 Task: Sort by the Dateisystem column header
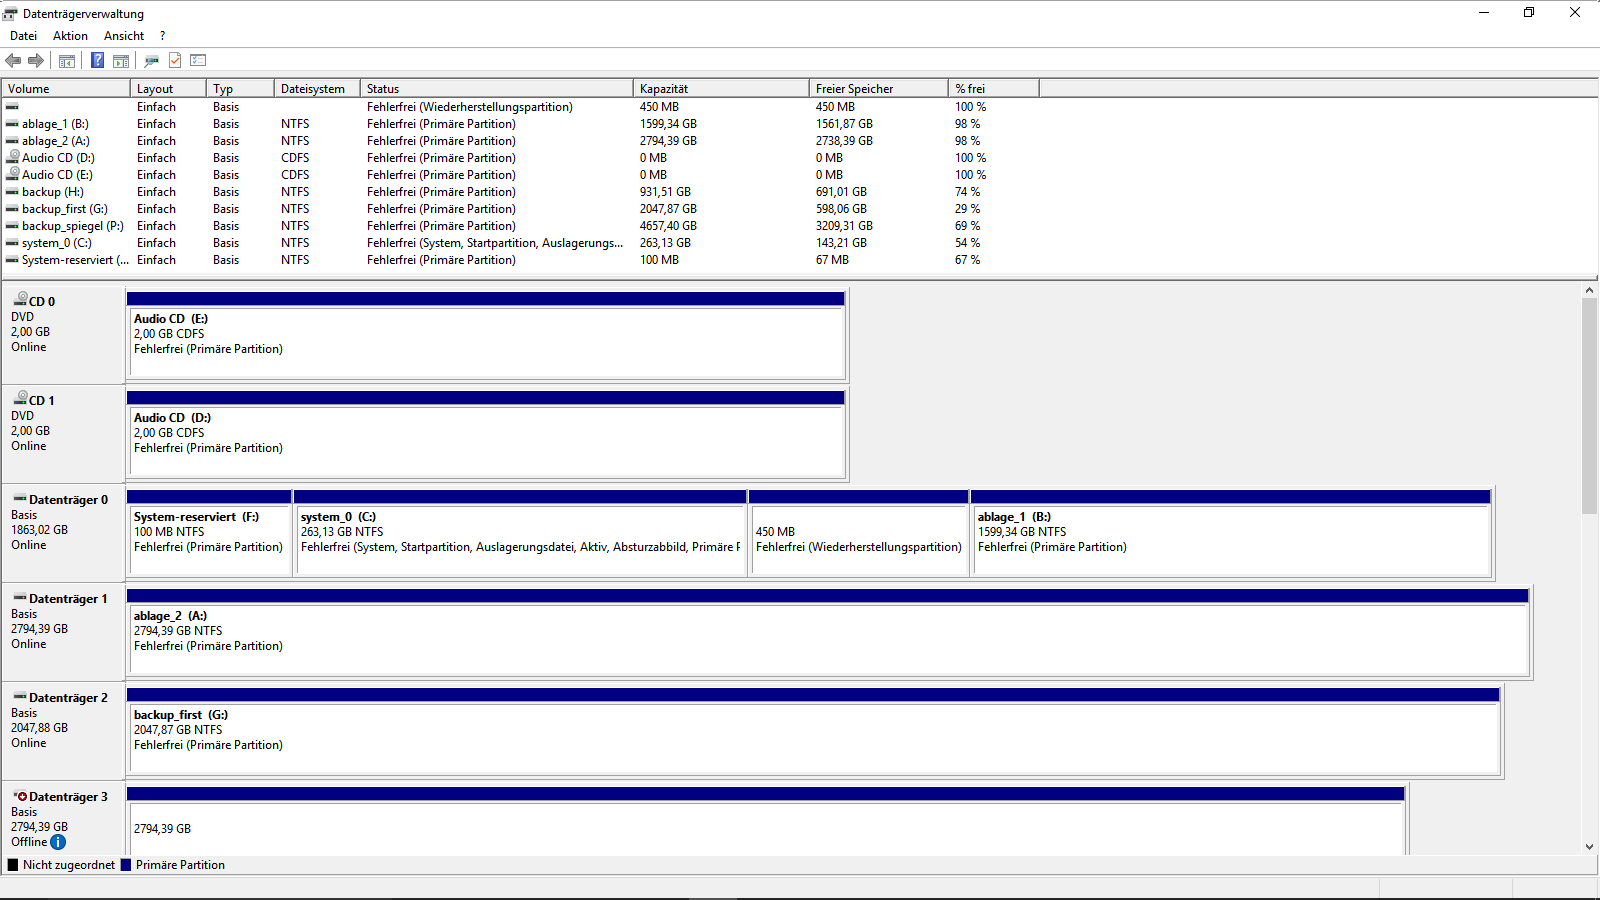pos(317,89)
